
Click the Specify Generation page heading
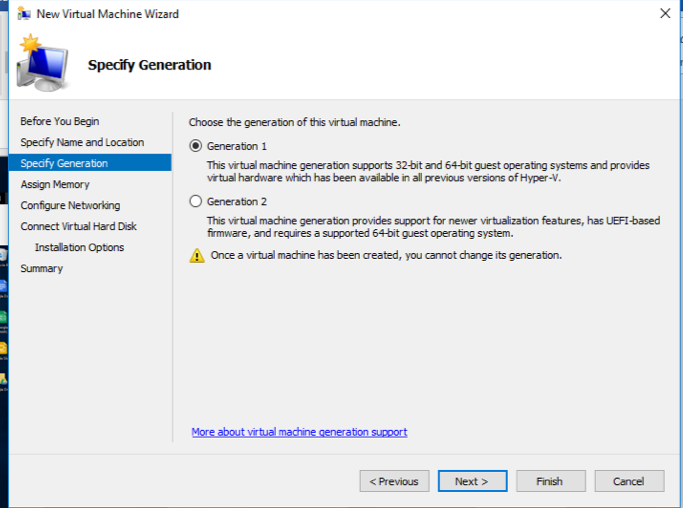click(x=149, y=65)
